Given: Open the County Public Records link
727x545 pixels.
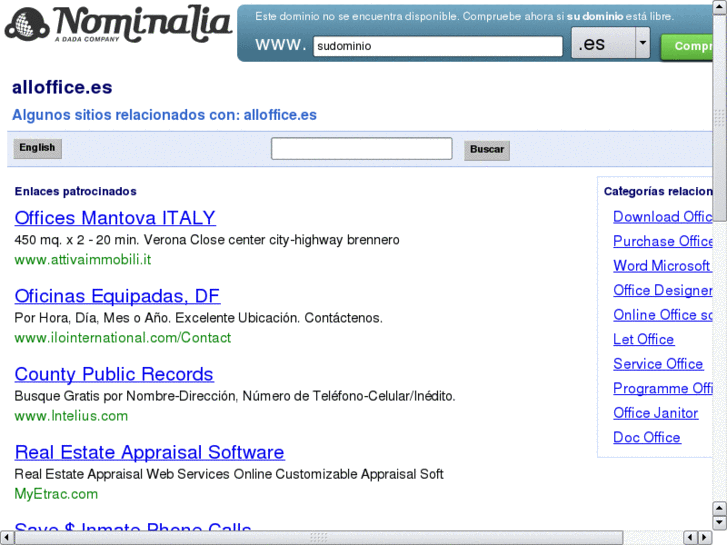Looking at the screenshot, I should (x=114, y=374).
